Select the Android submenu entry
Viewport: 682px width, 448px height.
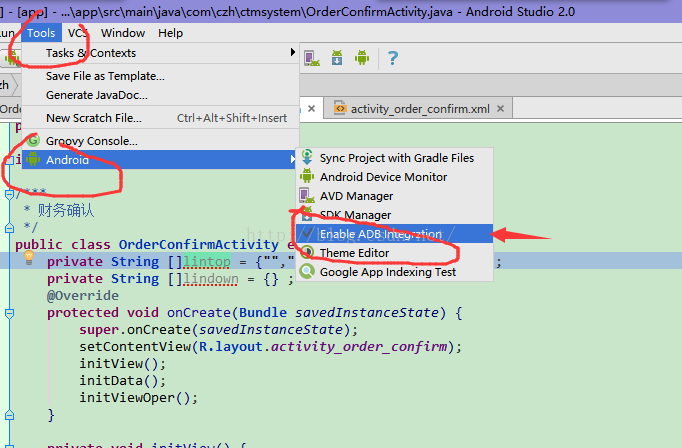(x=159, y=160)
